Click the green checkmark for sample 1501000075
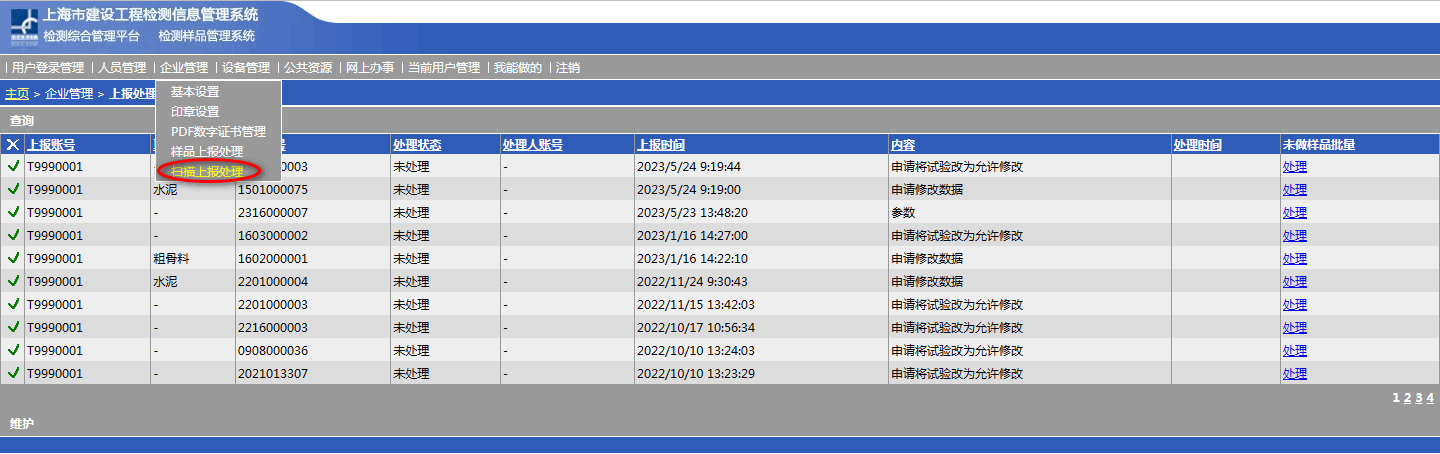 [x=13, y=189]
